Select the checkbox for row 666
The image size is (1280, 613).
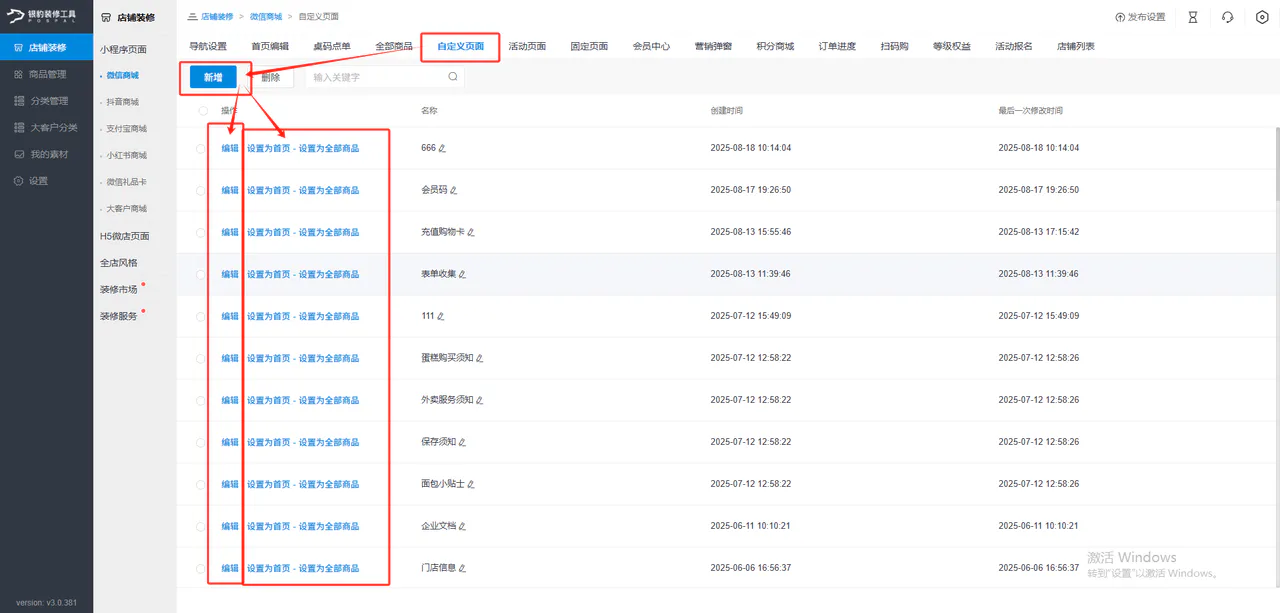point(203,148)
